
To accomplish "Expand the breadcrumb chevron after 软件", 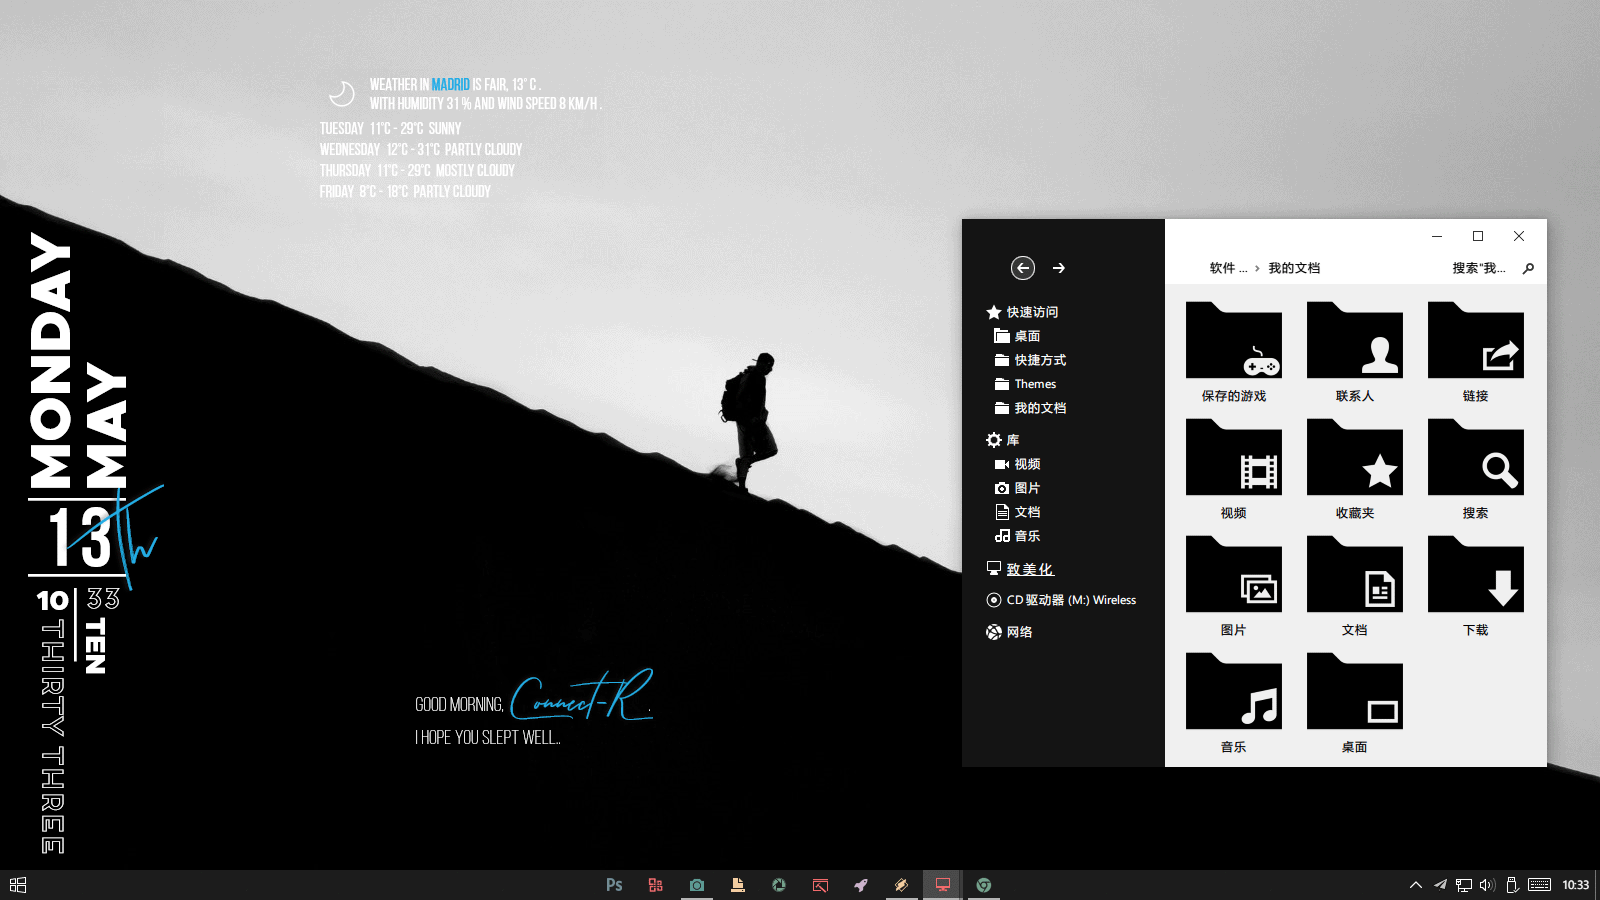I will click(x=1257, y=268).
